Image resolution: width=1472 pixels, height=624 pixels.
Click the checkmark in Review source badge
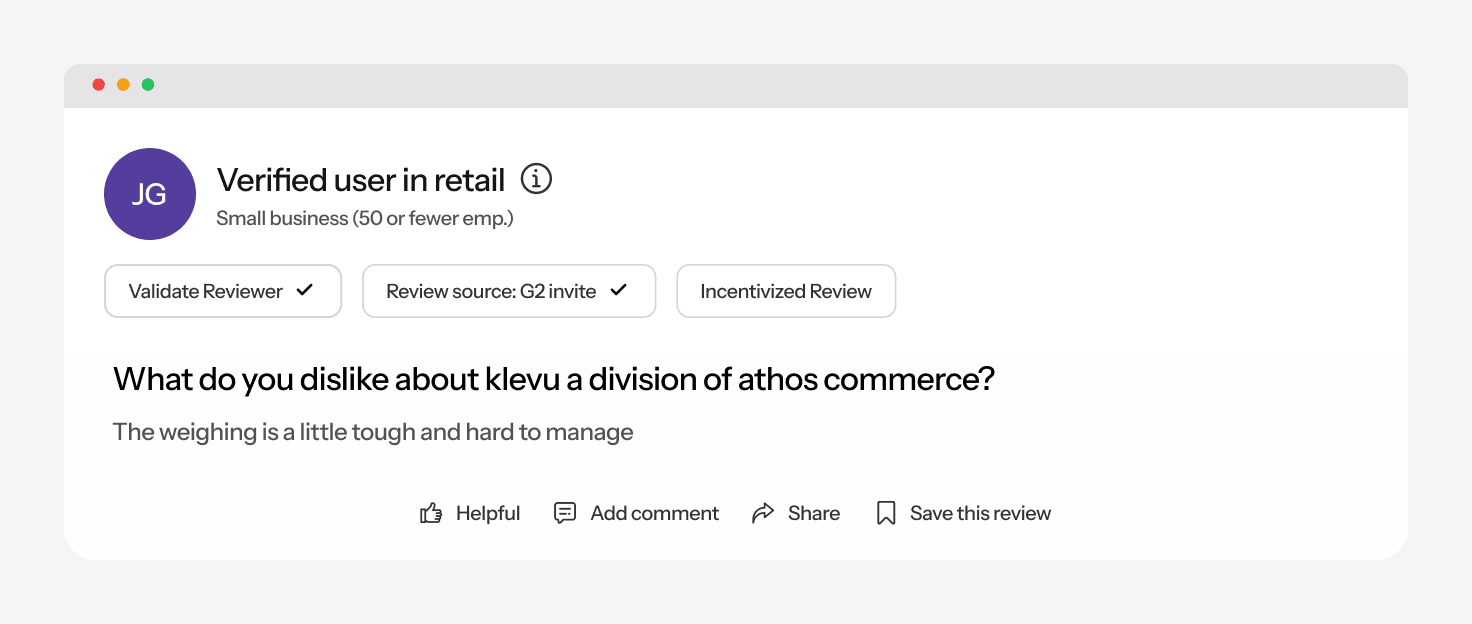coord(619,290)
